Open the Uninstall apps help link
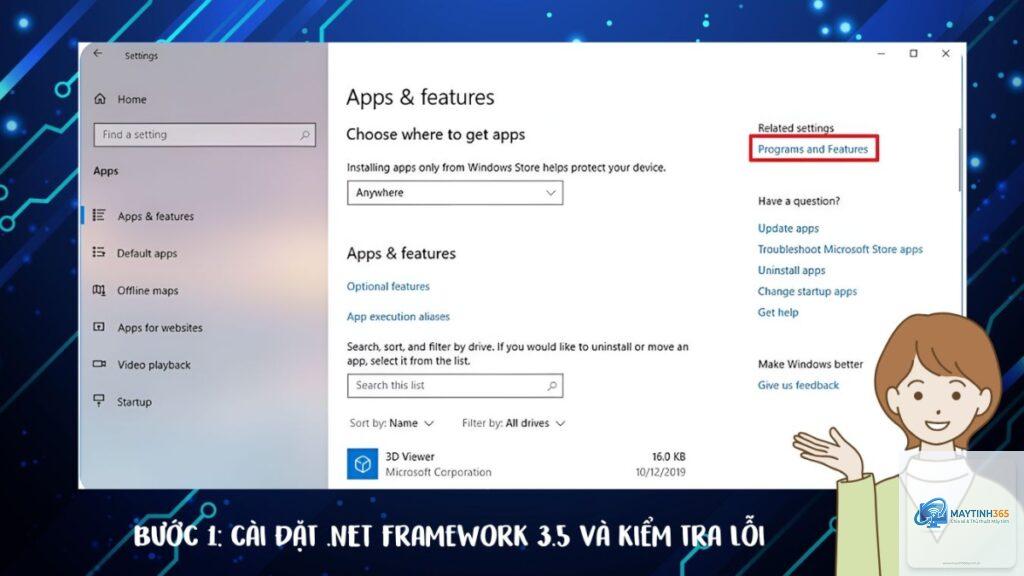 pos(792,270)
